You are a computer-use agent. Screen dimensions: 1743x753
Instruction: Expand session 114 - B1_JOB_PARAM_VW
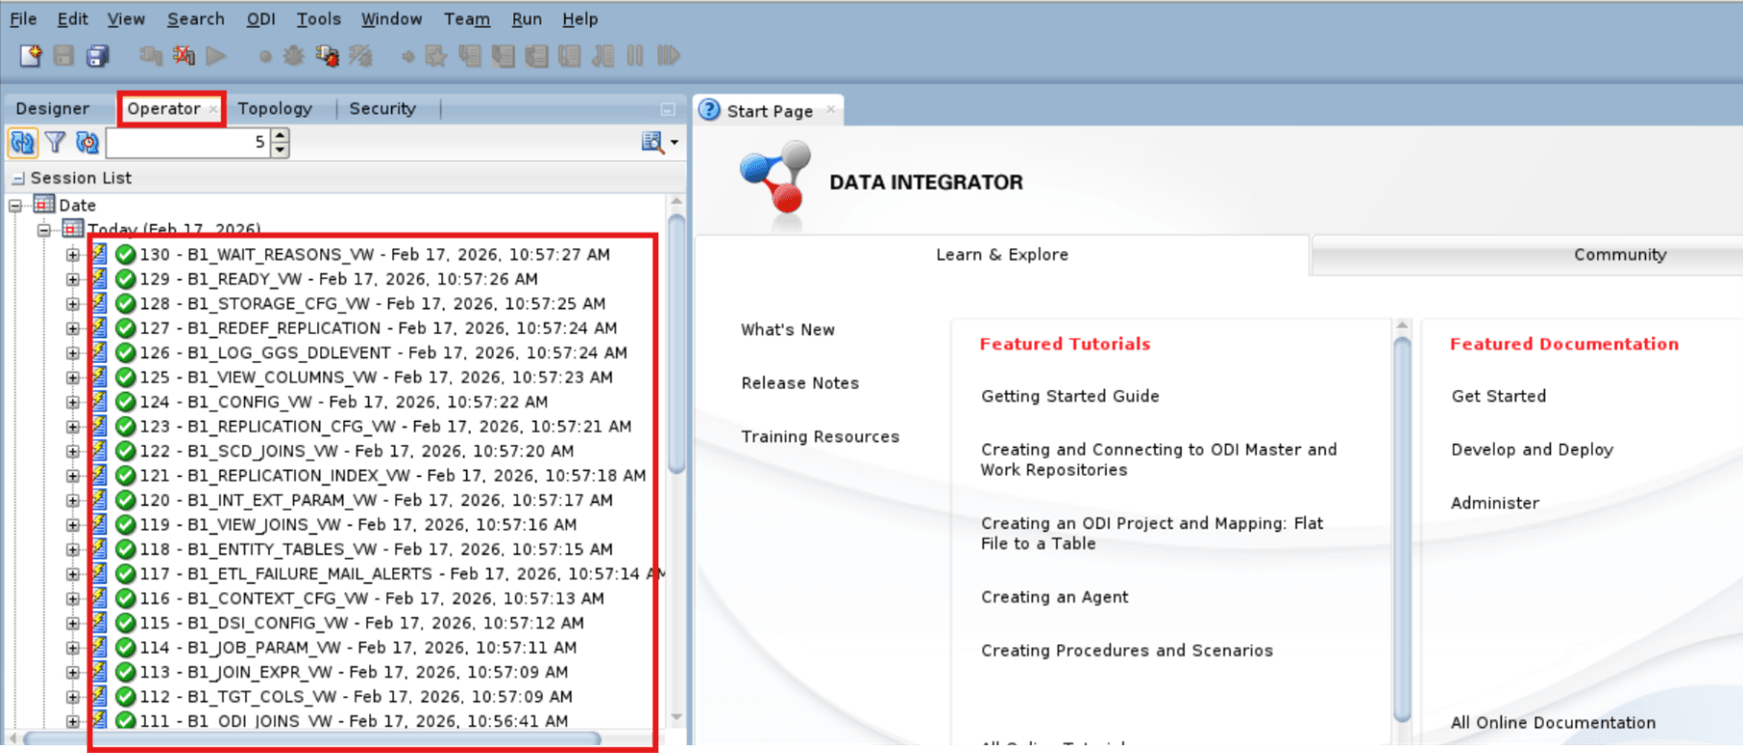pos(72,648)
